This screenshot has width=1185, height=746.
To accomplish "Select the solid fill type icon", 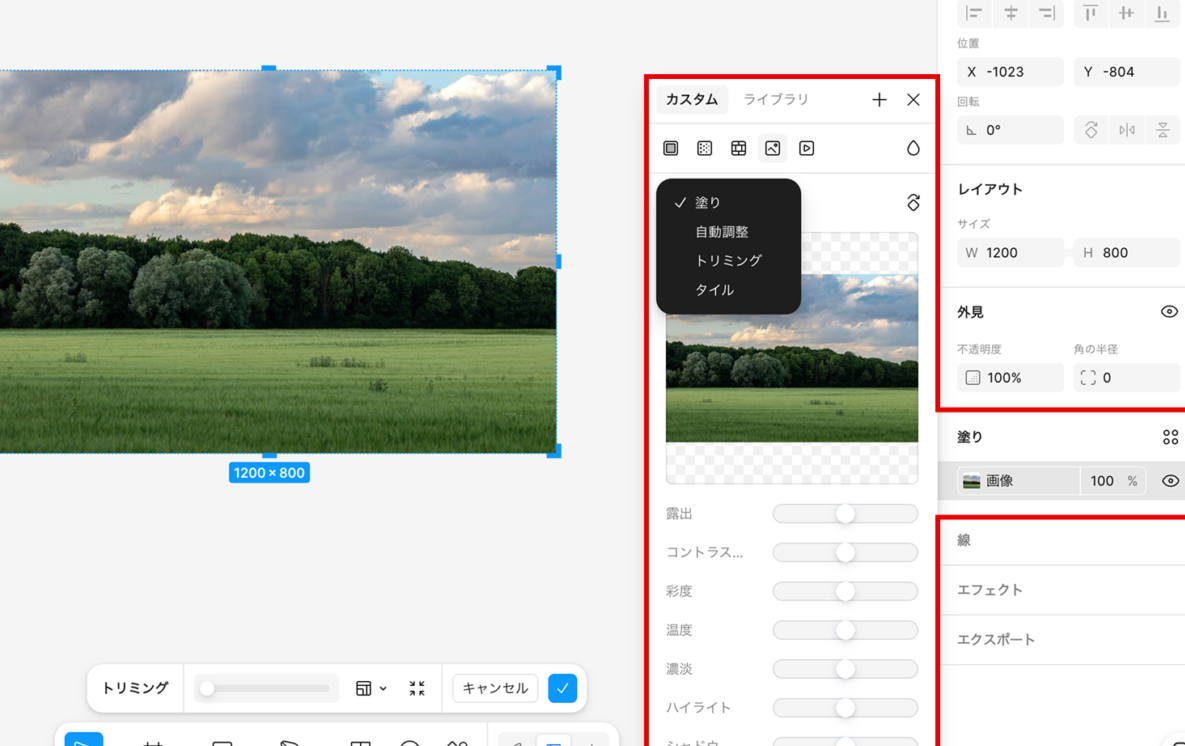I will (x=671, y=148).
